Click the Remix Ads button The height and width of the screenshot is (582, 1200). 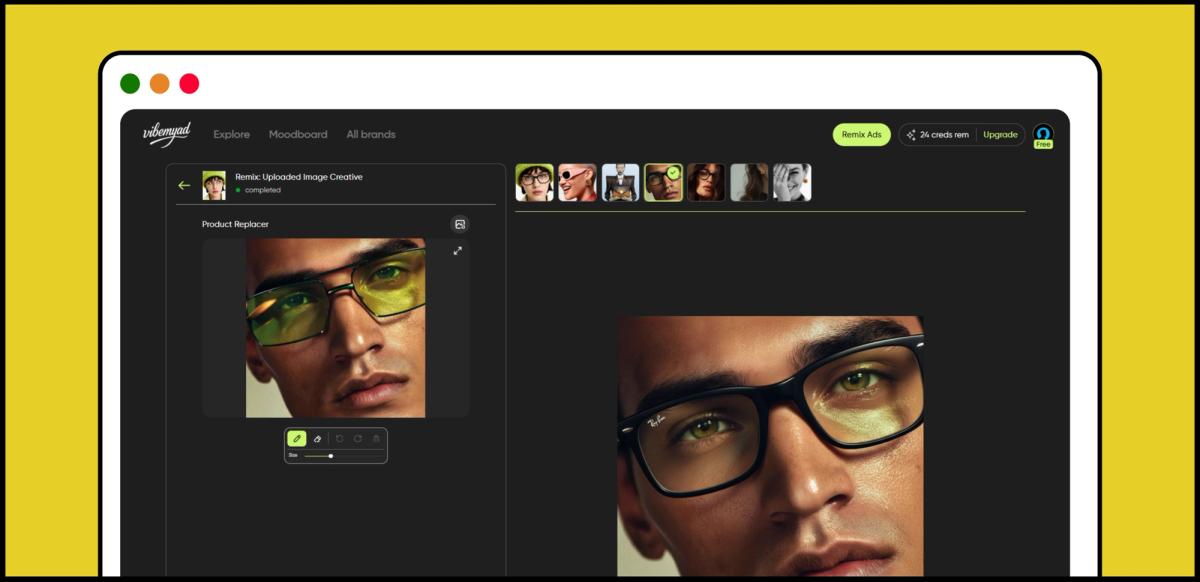pyautogui.click(x=861, y=134)
